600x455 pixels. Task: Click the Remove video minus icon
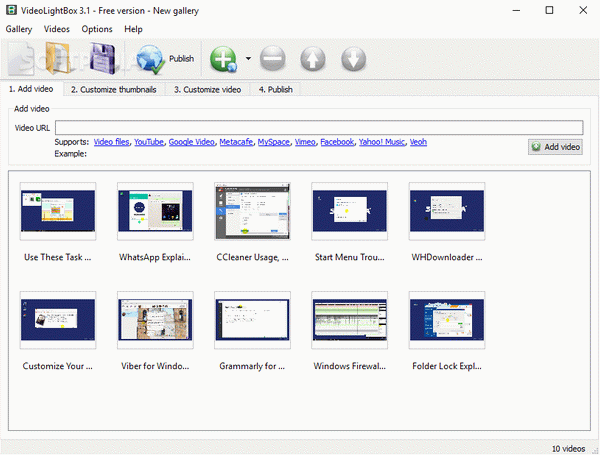pyautogui.click(x=272, y=59)
